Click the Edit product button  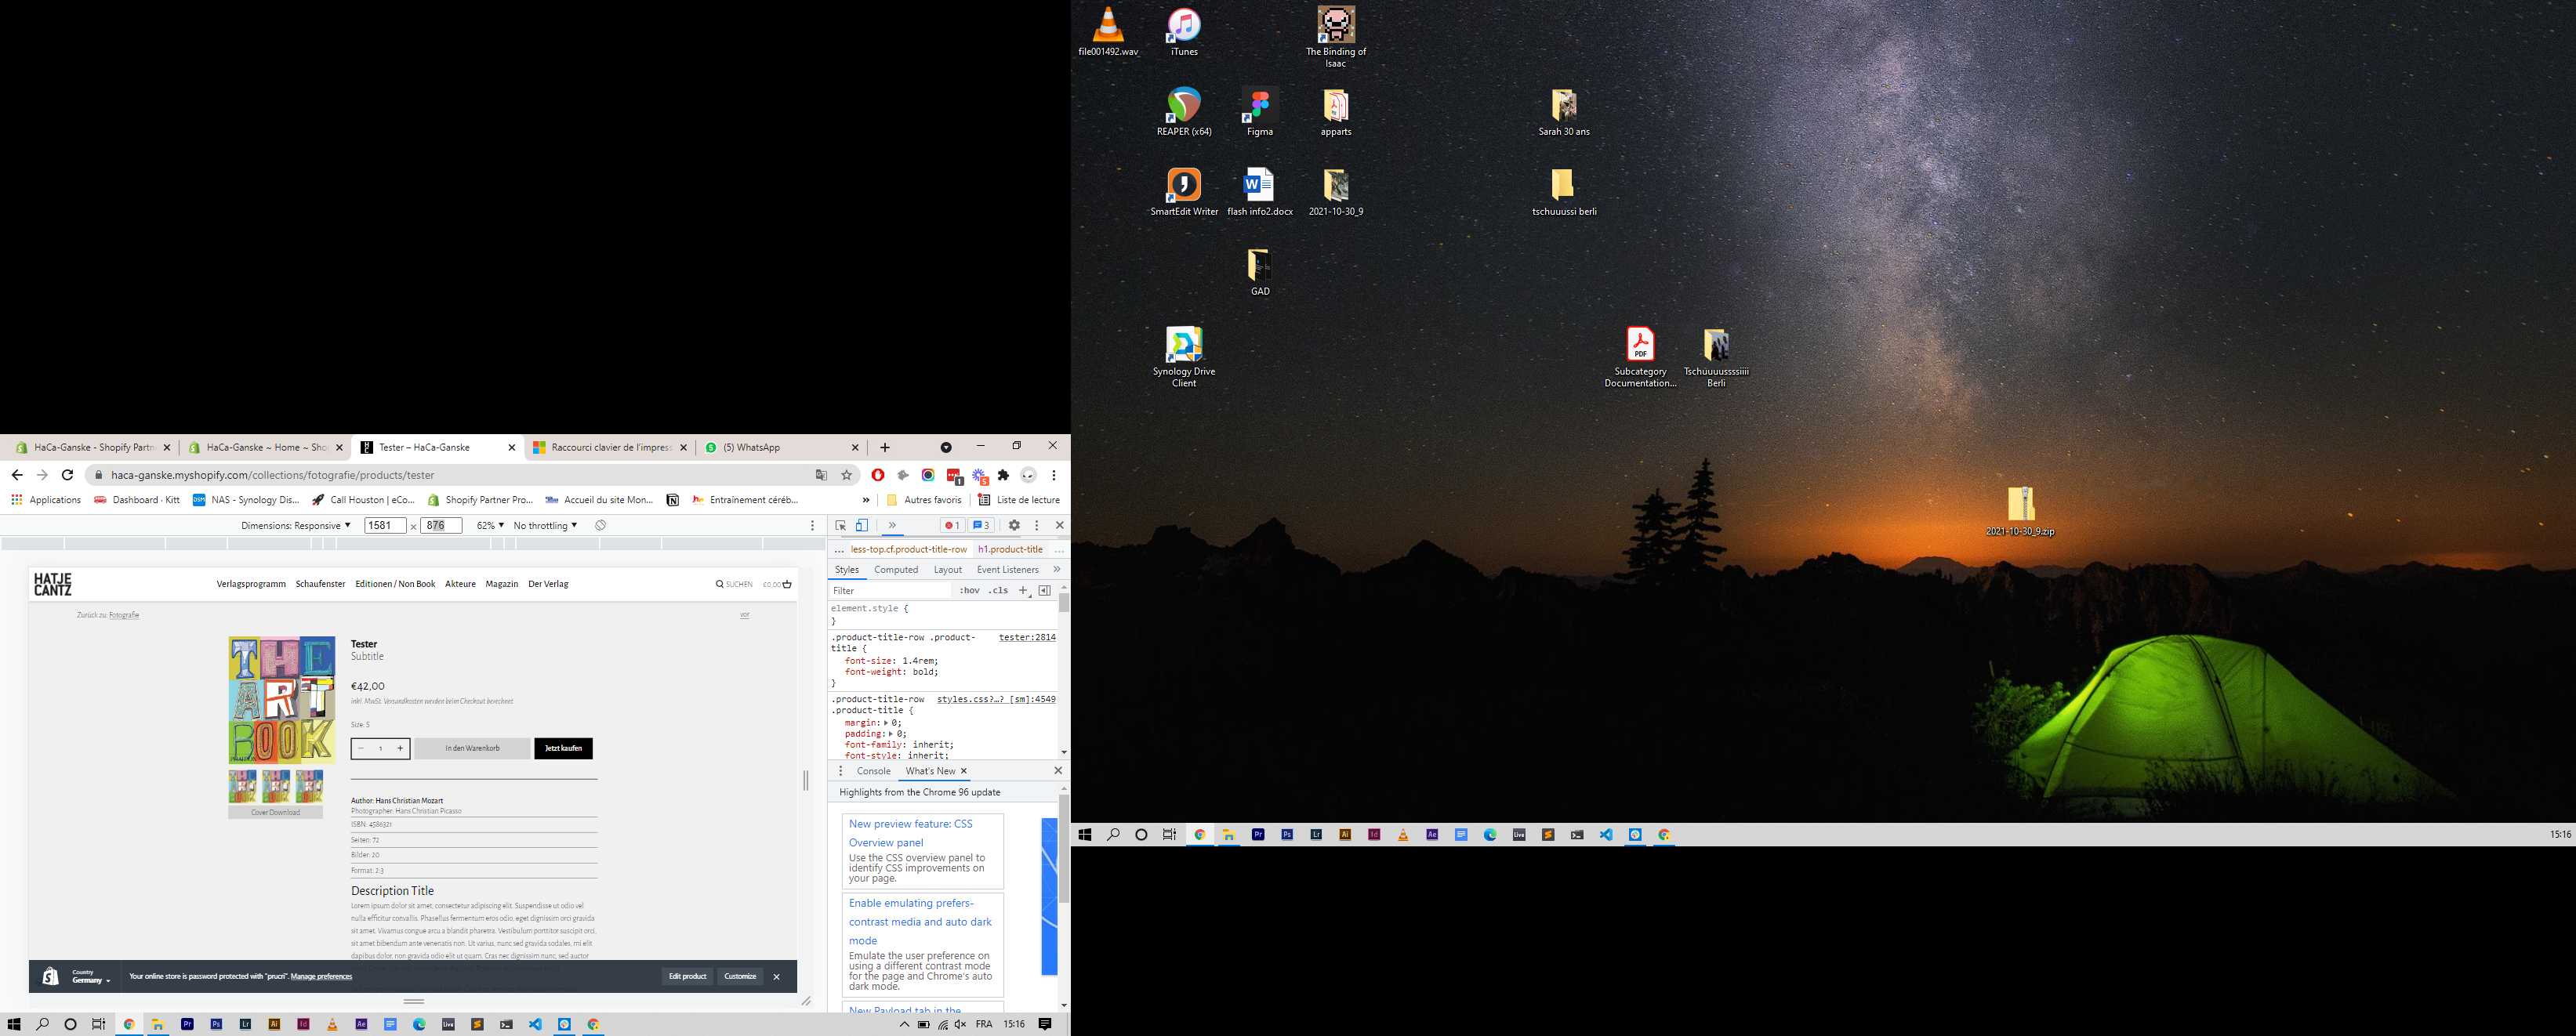tap(687, 976)
